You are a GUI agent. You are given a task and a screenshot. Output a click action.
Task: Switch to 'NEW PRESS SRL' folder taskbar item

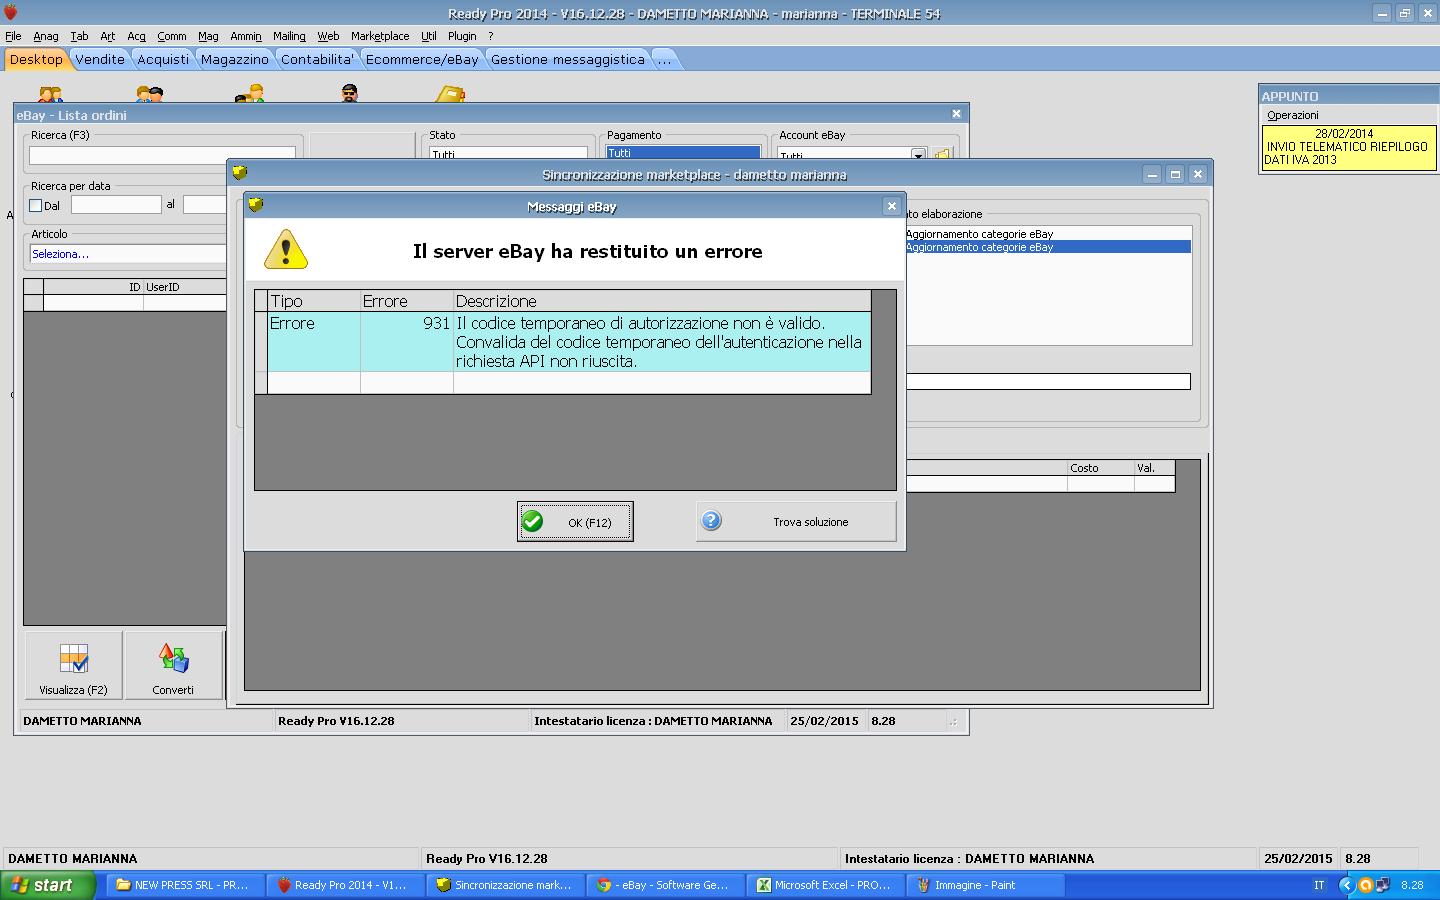(x=185, y=885)
